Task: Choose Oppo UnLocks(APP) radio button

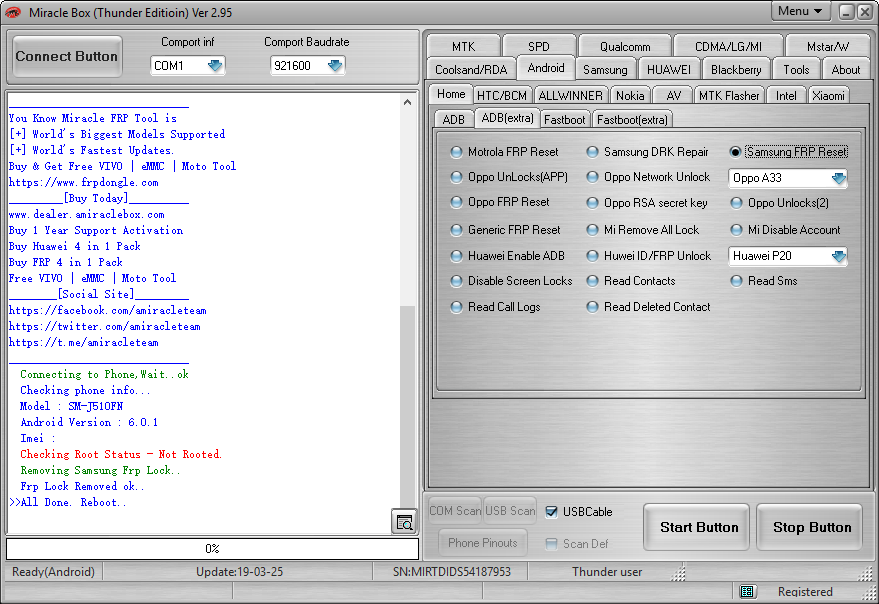Action: pyautogui.click(x=509, y=177)
